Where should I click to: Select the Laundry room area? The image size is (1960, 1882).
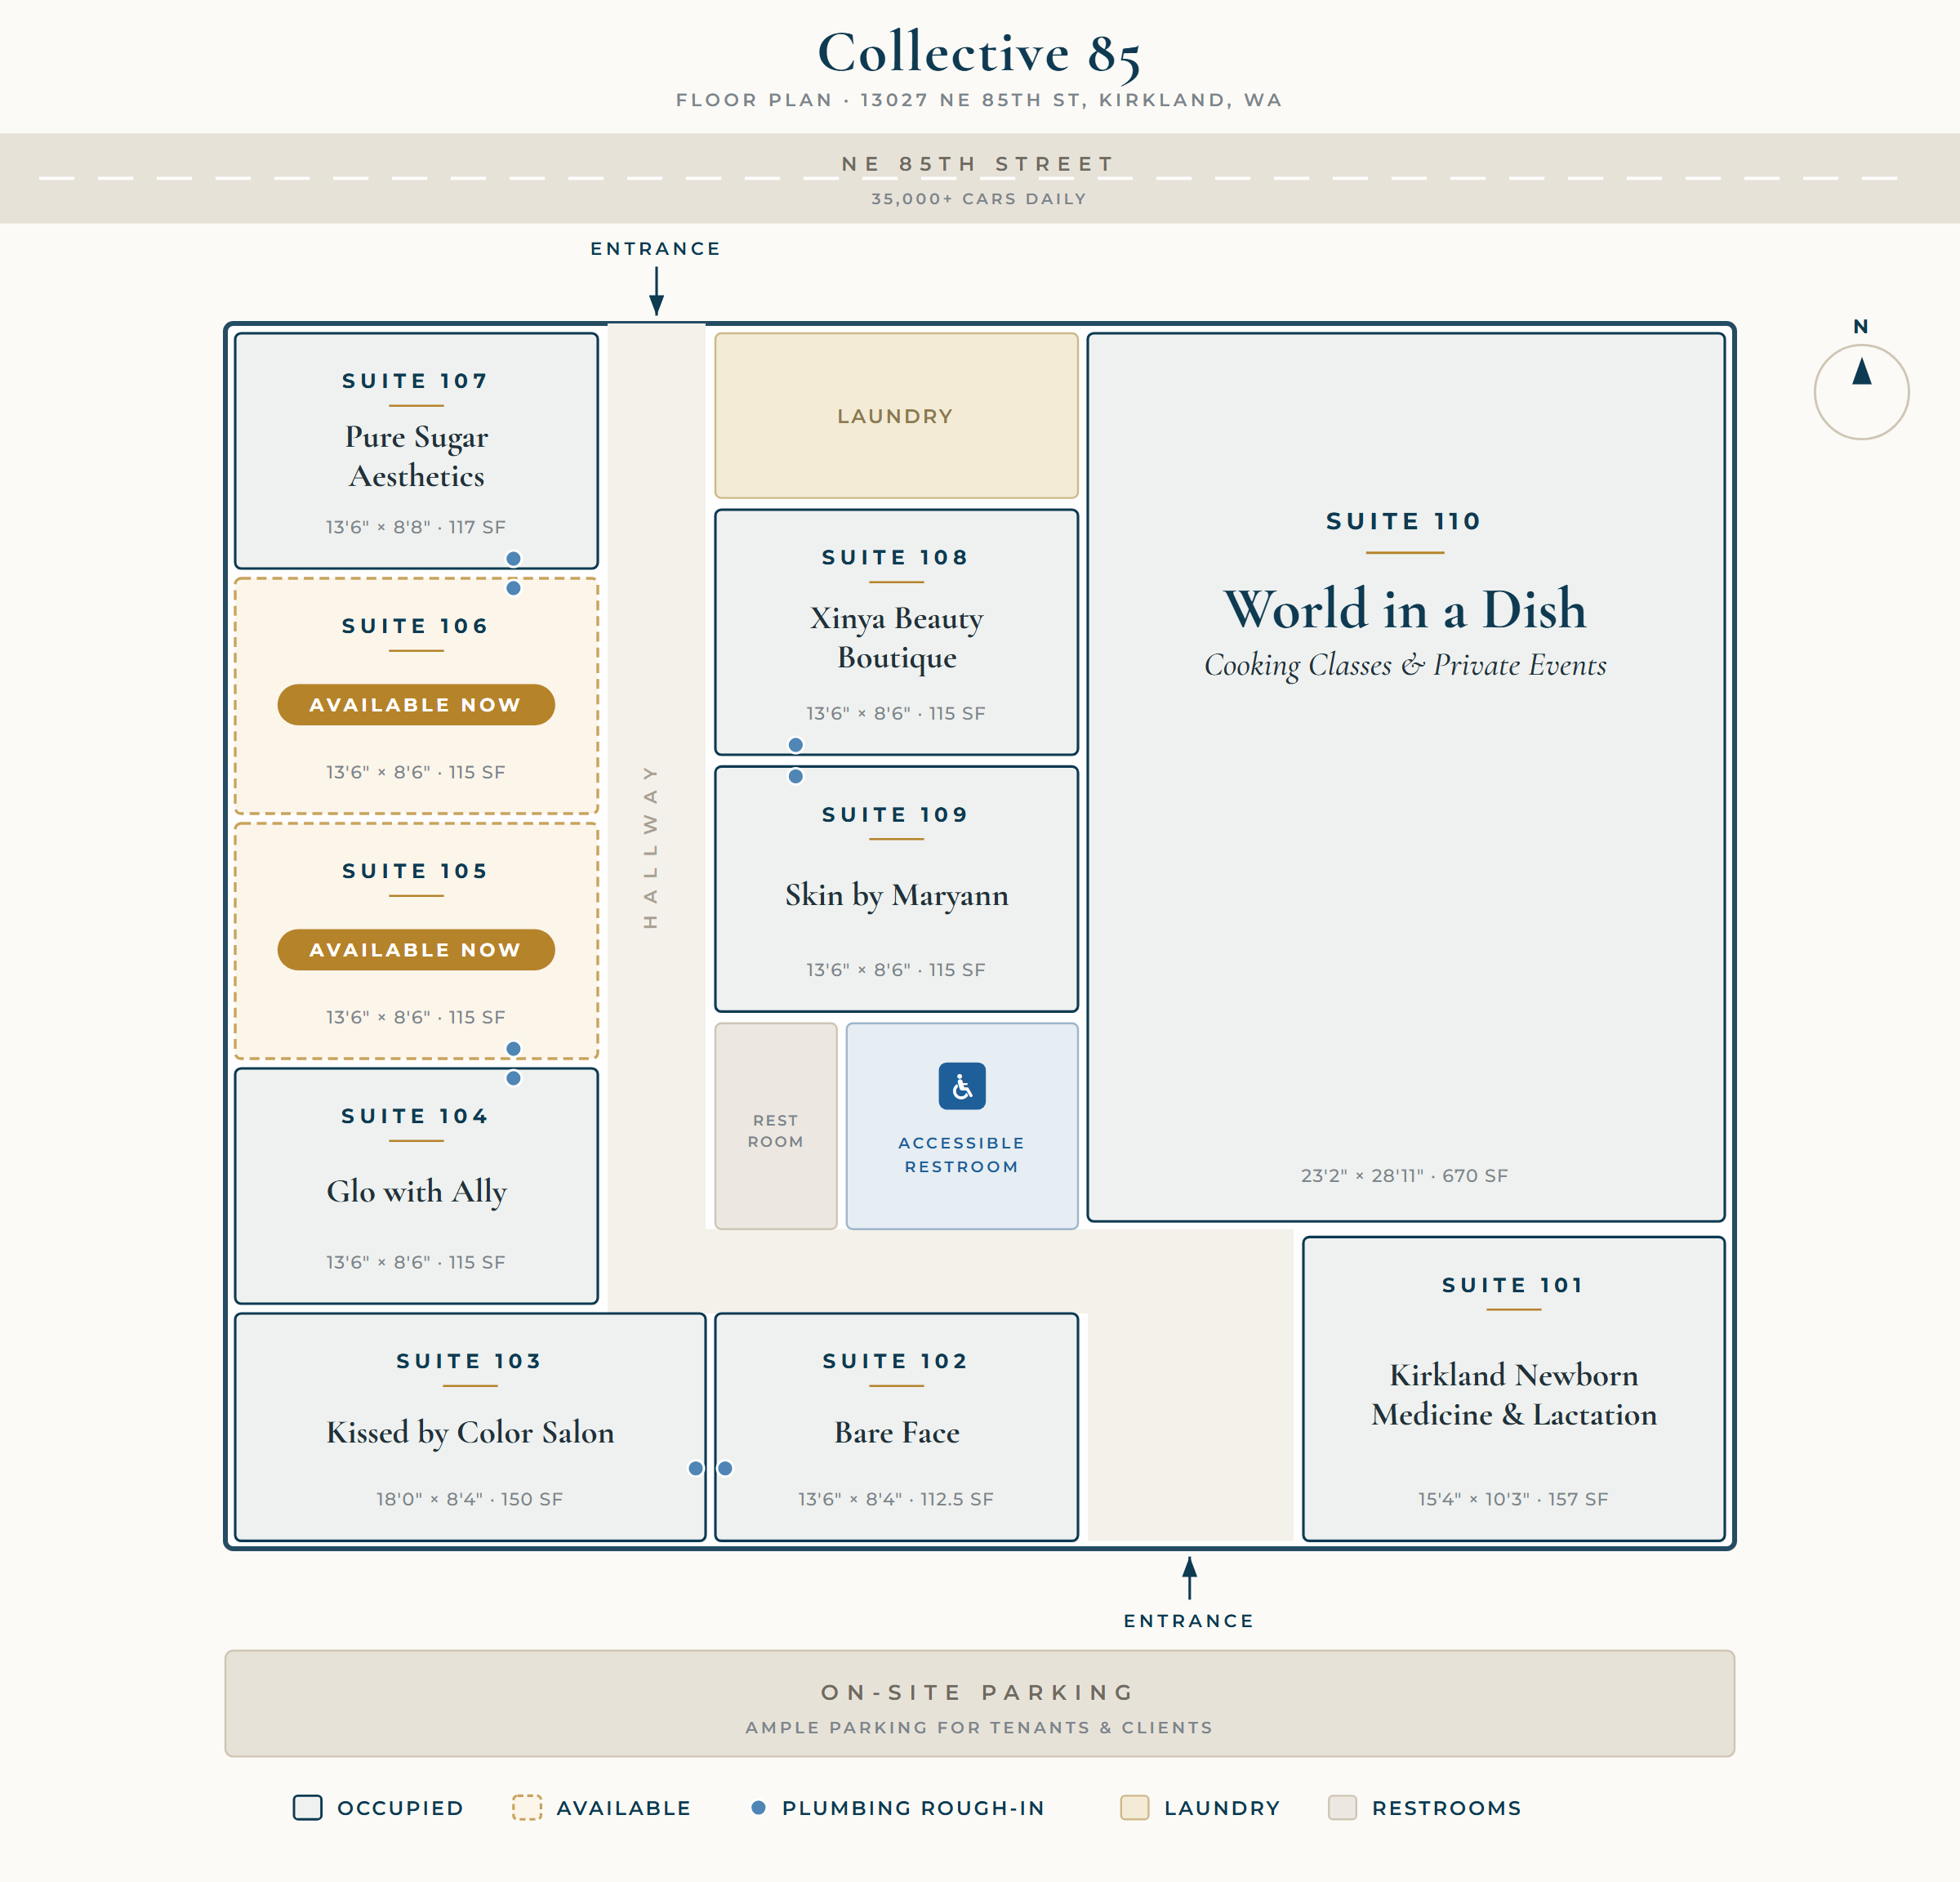coord(896,416)
